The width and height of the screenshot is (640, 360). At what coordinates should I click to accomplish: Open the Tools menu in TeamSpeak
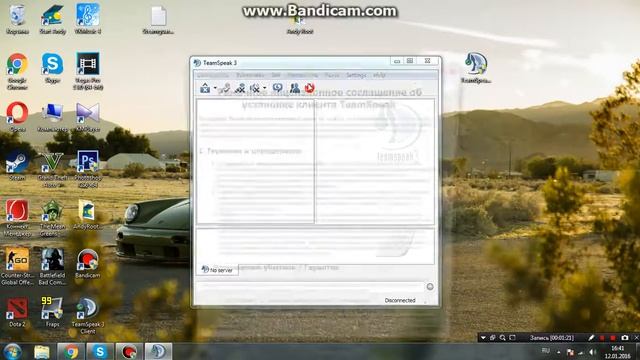pos(332,76)
